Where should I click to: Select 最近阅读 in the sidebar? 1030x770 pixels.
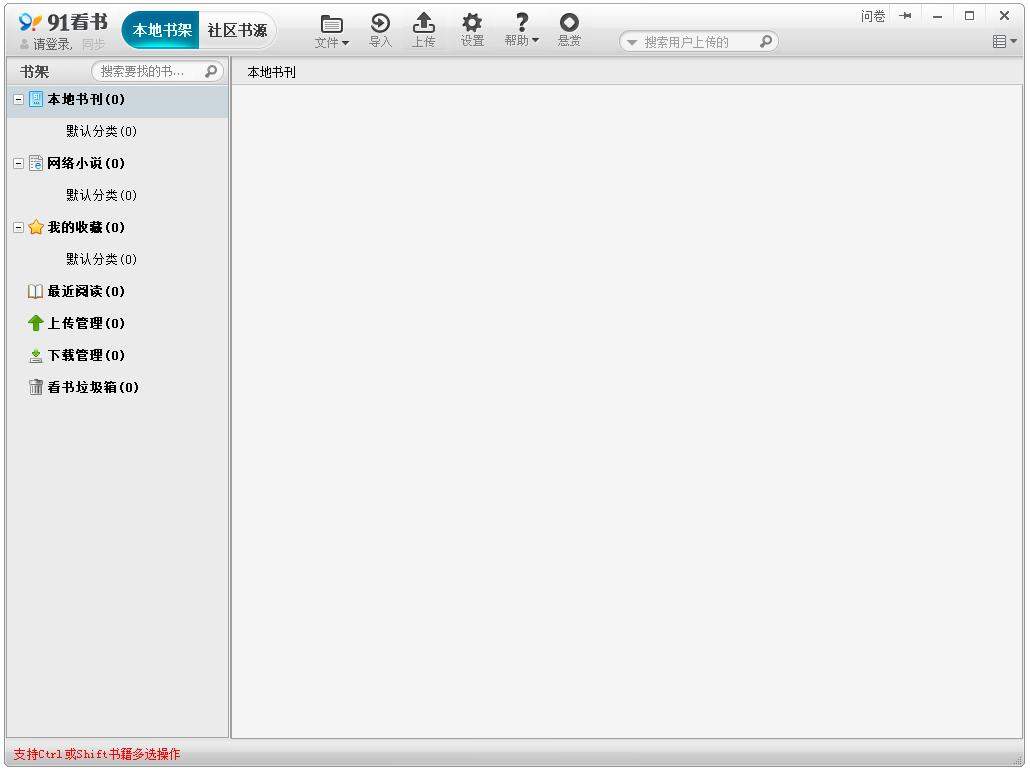85,292
